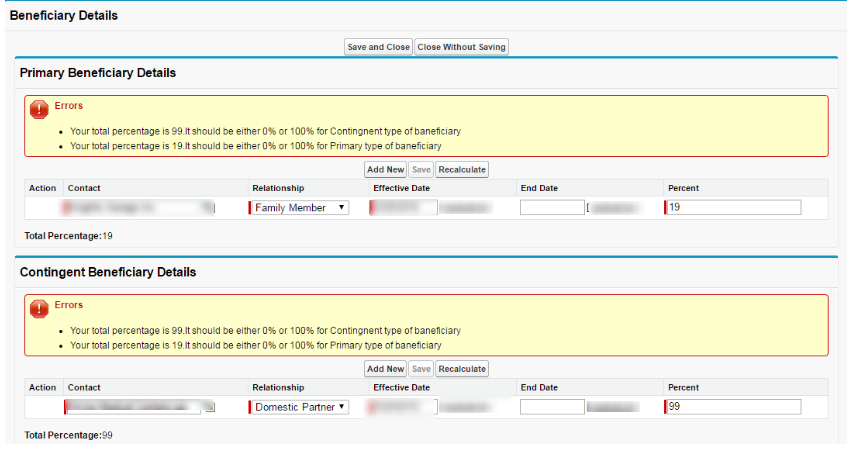
Task: Recalculate the primary beneficiary percentage
Action: 462,170
